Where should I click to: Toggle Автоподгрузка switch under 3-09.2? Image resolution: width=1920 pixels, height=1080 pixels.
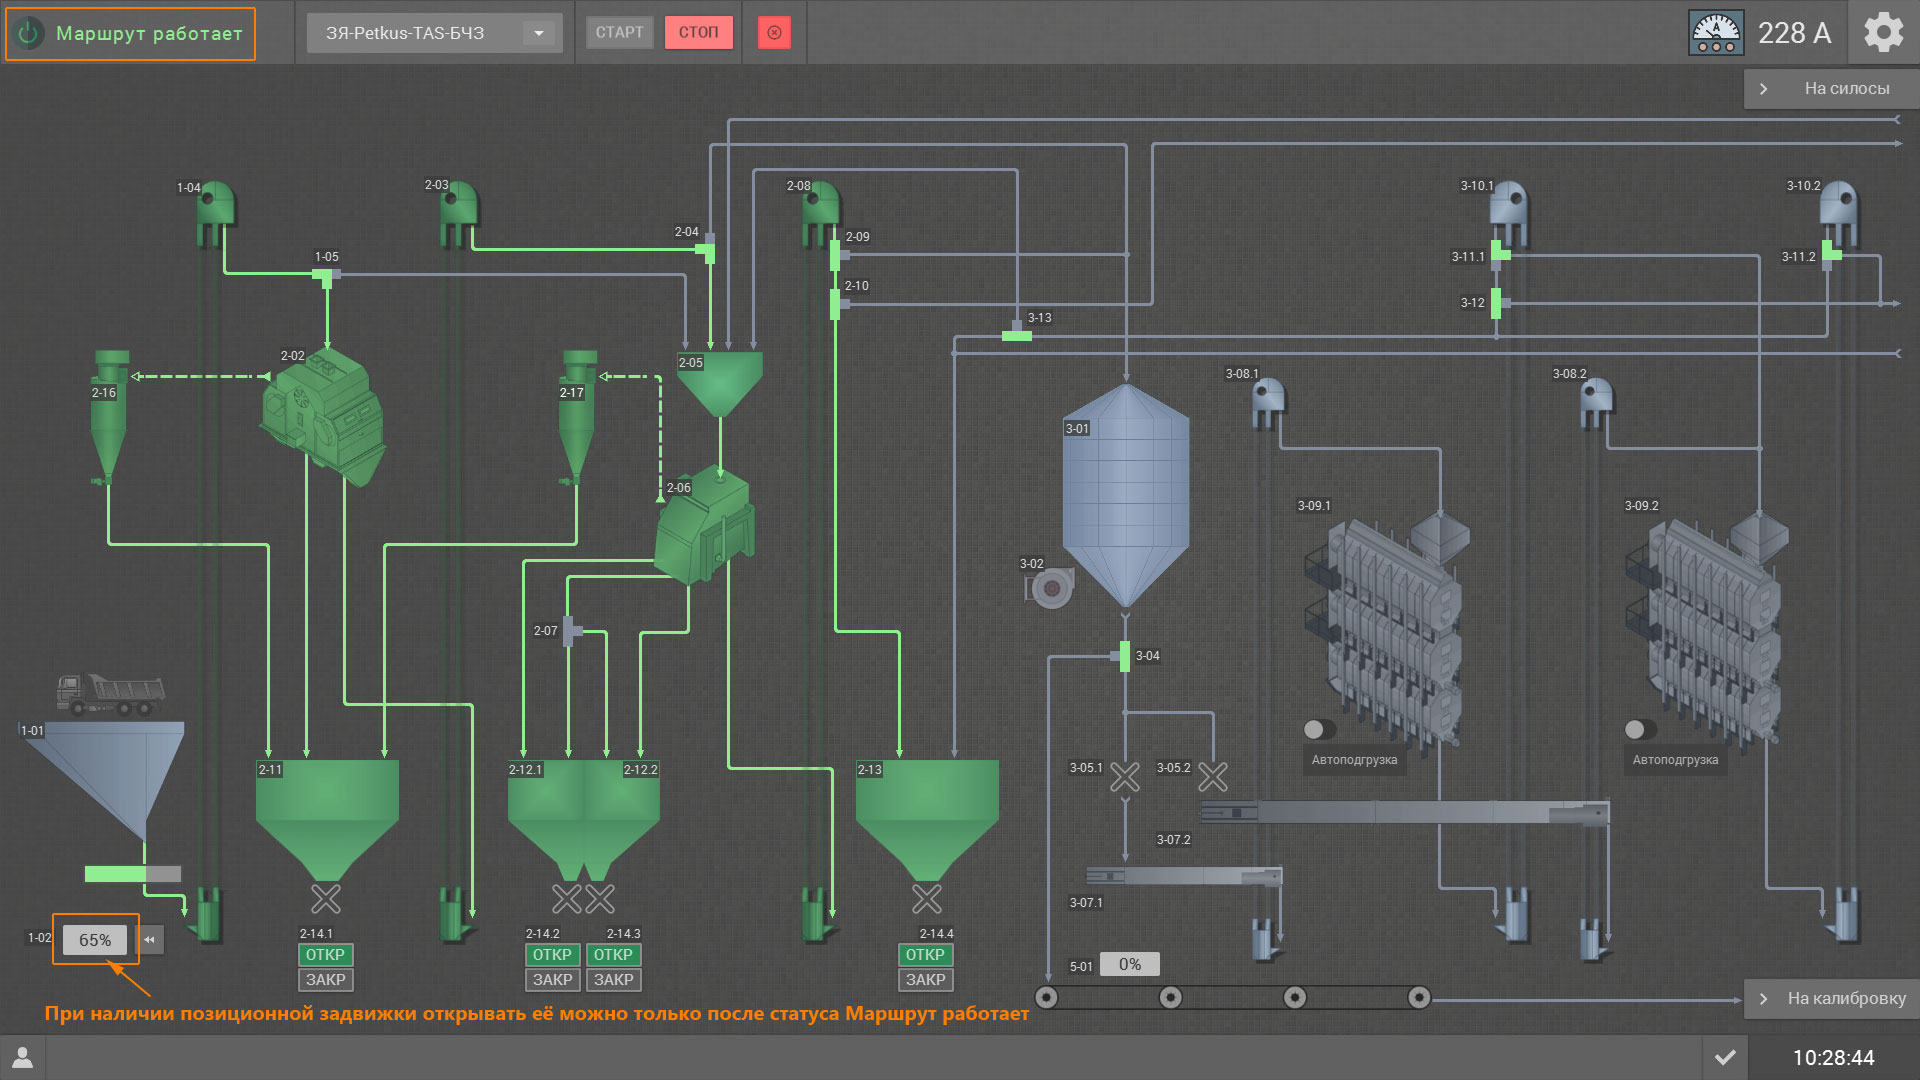click(1640, 729)
